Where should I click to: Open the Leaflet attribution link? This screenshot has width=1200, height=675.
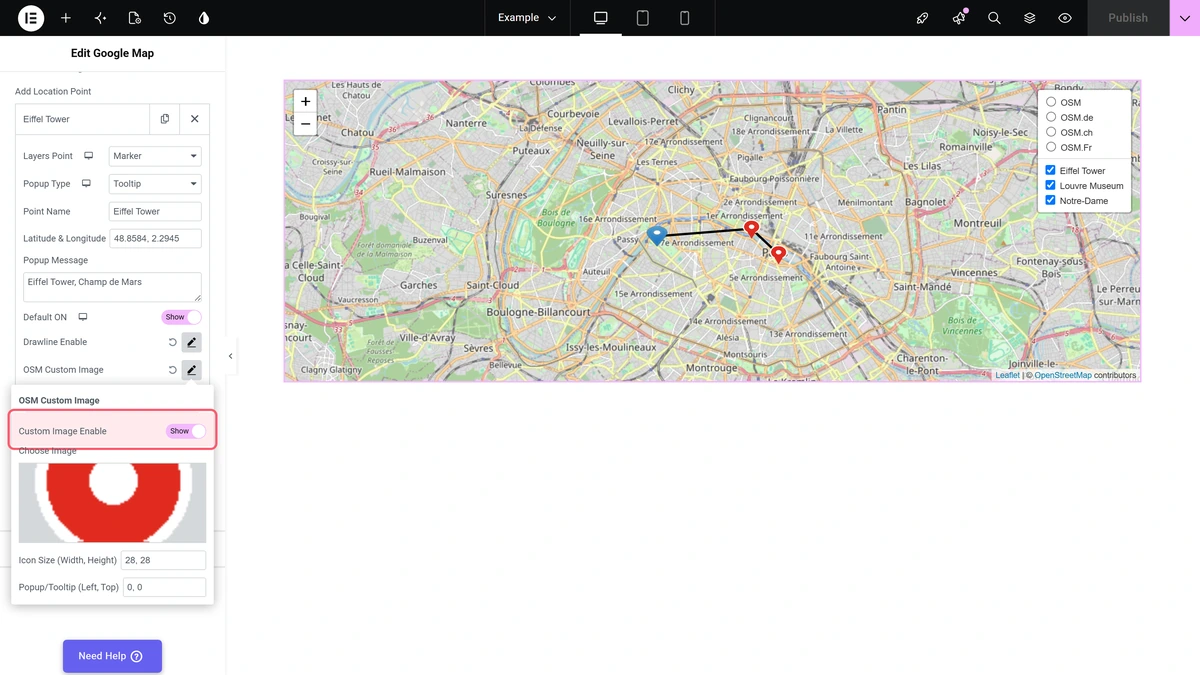[1007, 376]
